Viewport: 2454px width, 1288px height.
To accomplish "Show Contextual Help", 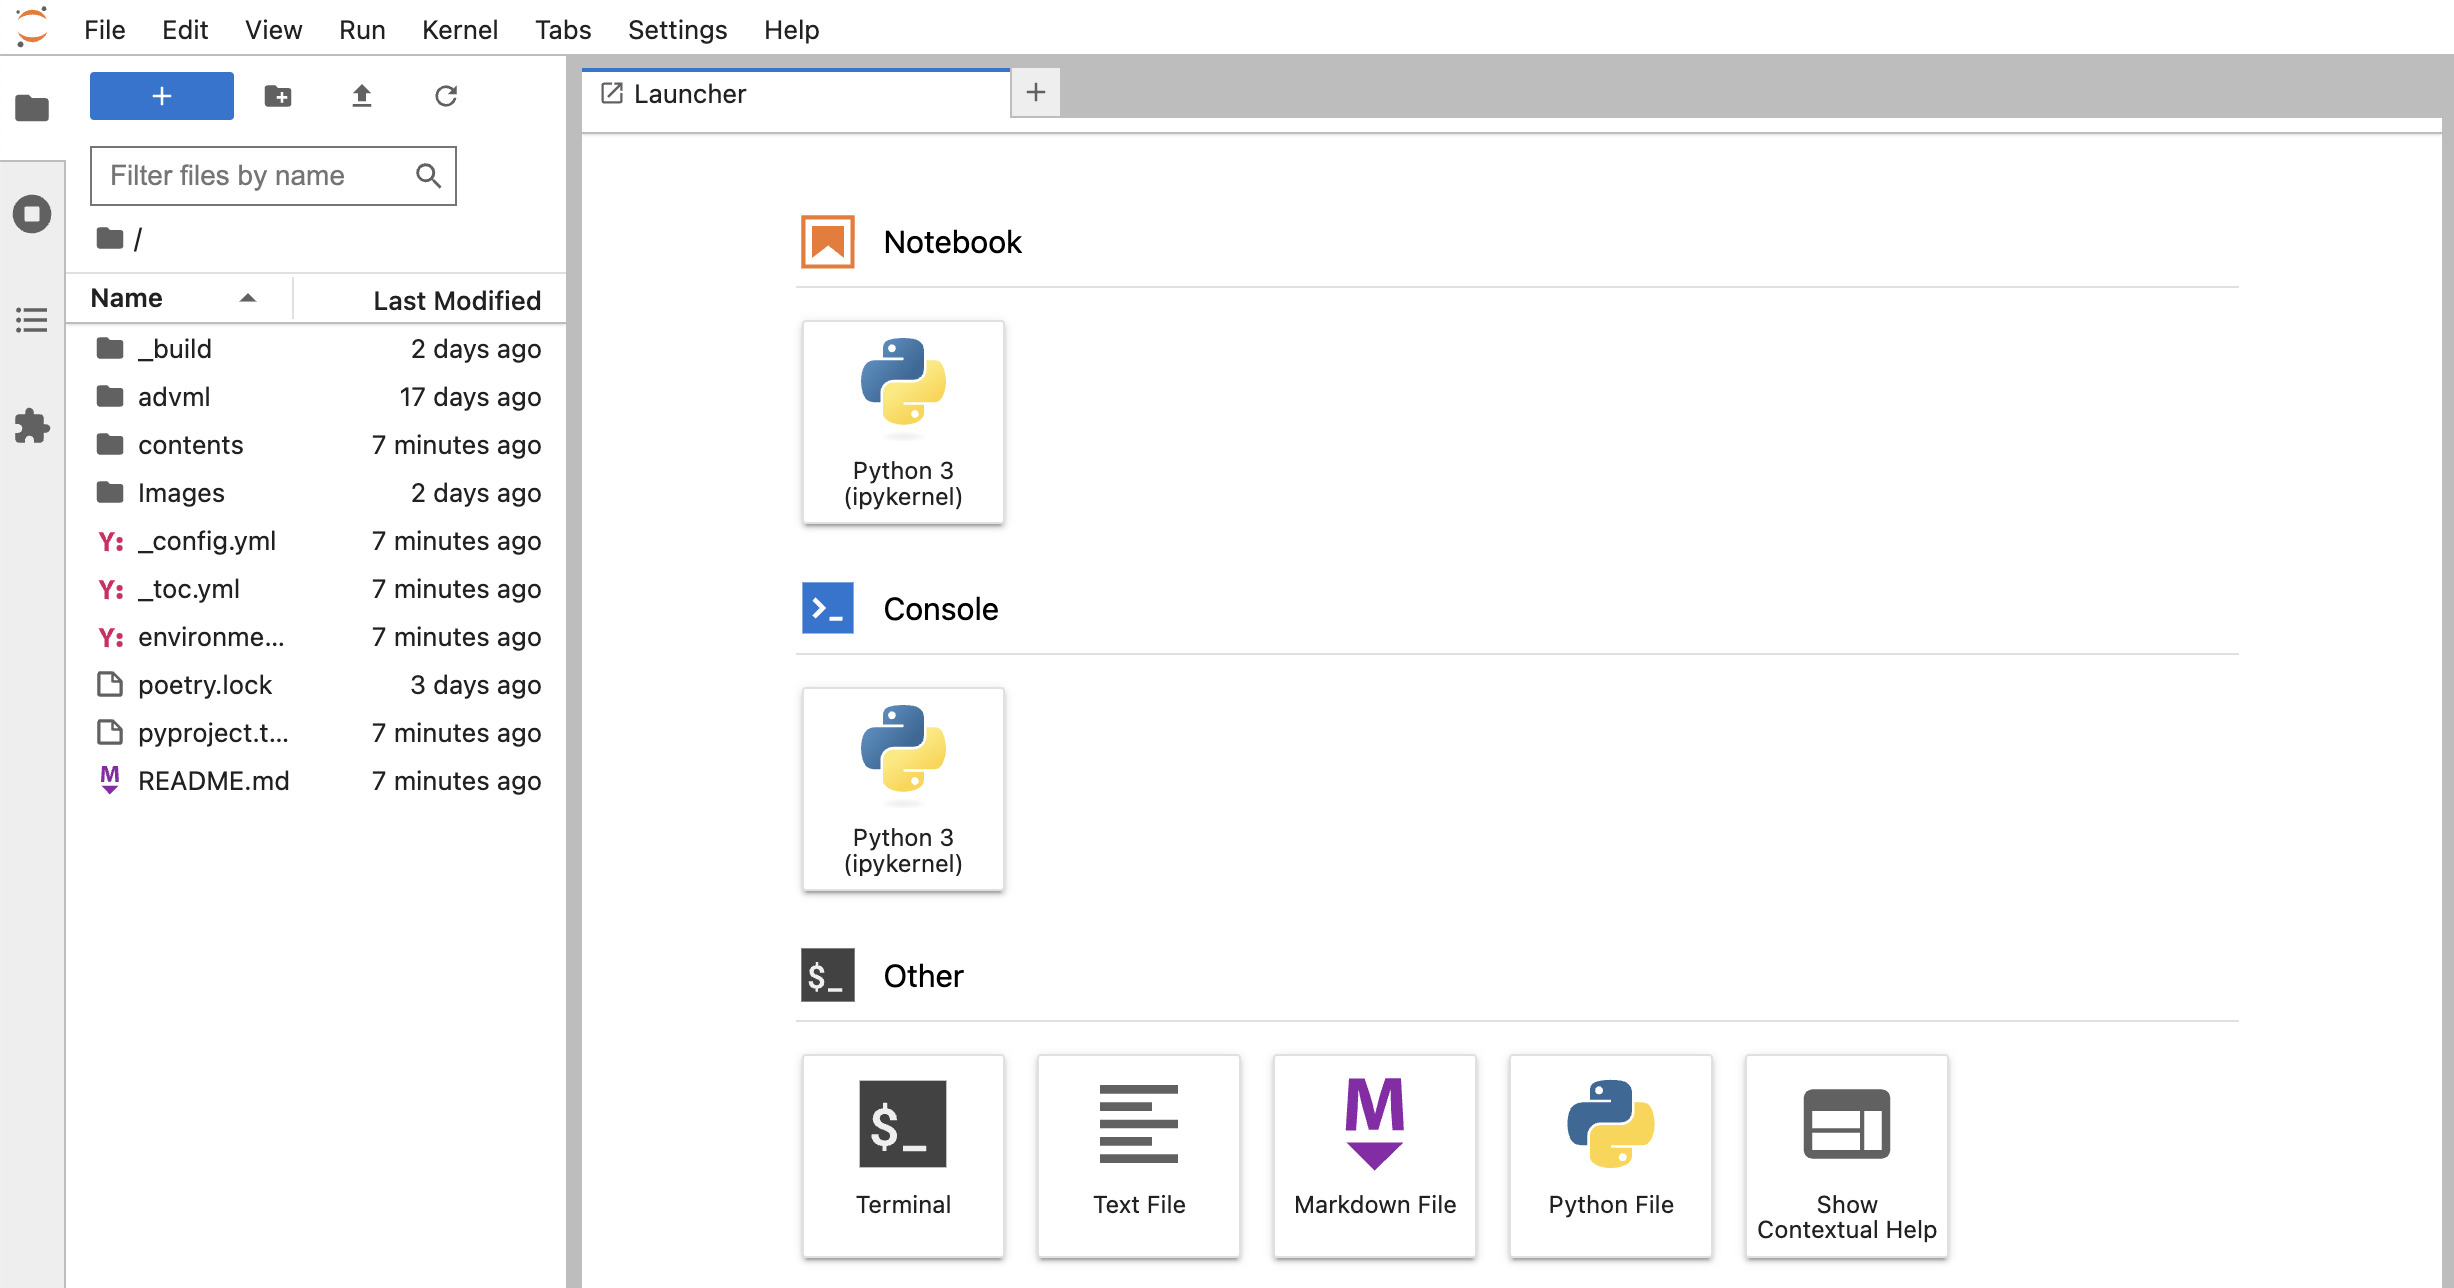I will [1847, 1156].
